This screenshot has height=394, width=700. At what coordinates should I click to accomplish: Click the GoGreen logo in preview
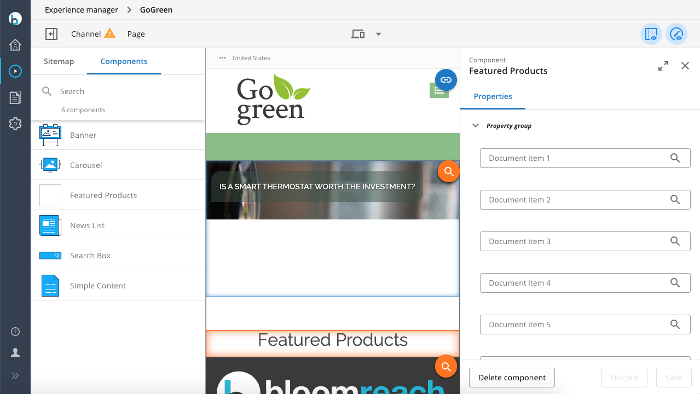click(273, 99)
